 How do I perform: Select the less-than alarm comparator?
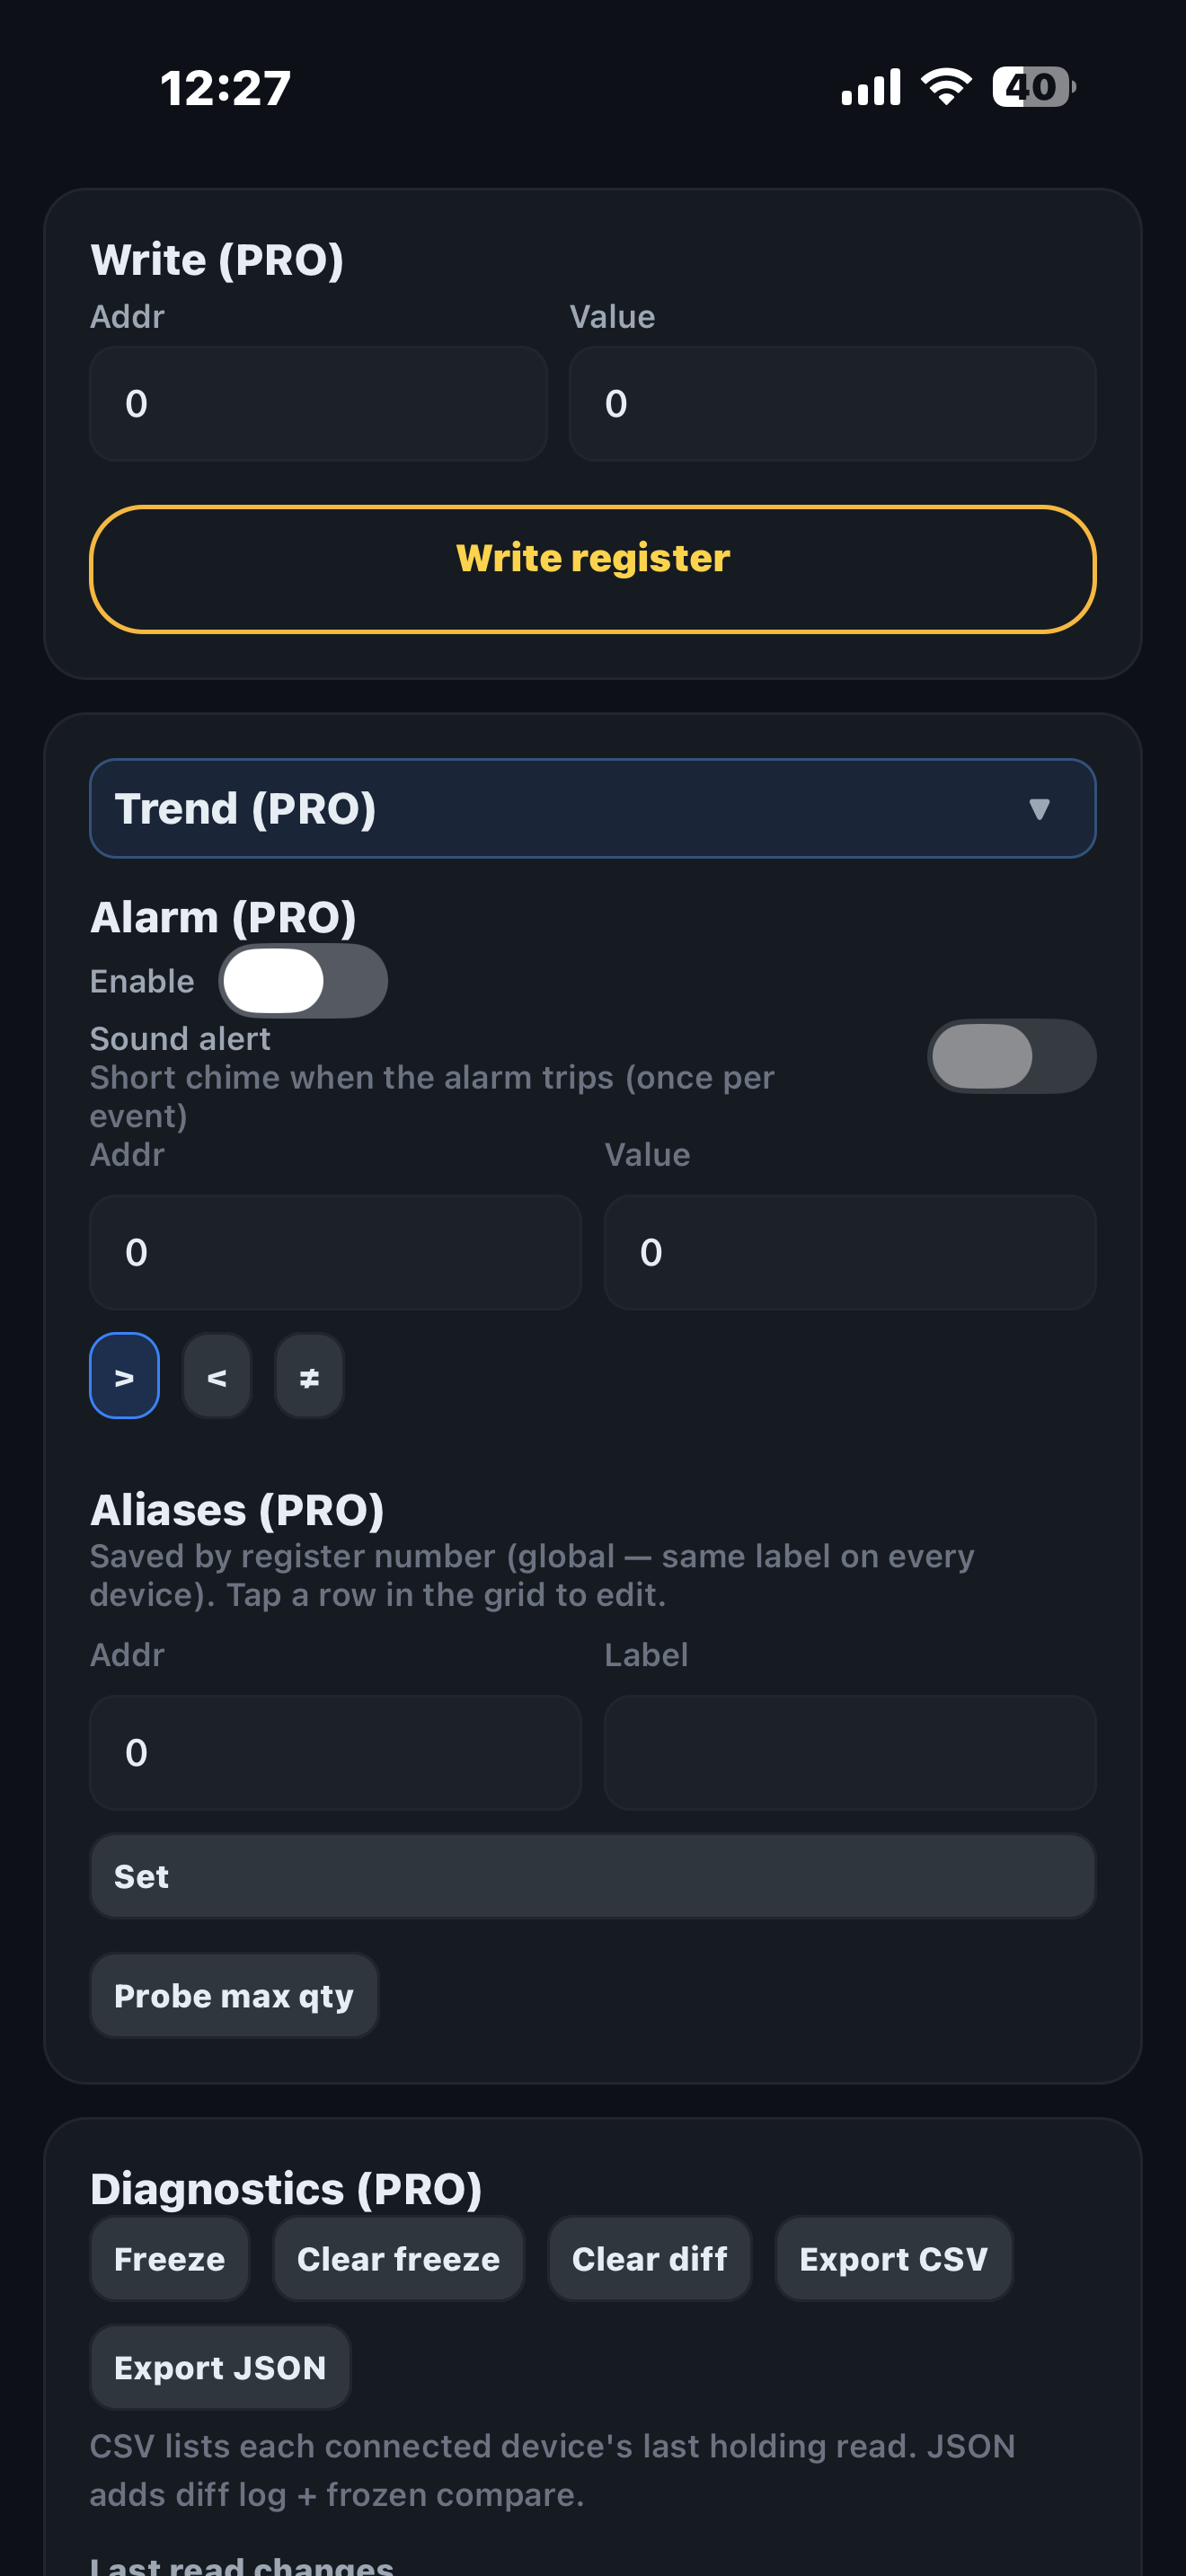[217, 1376]
